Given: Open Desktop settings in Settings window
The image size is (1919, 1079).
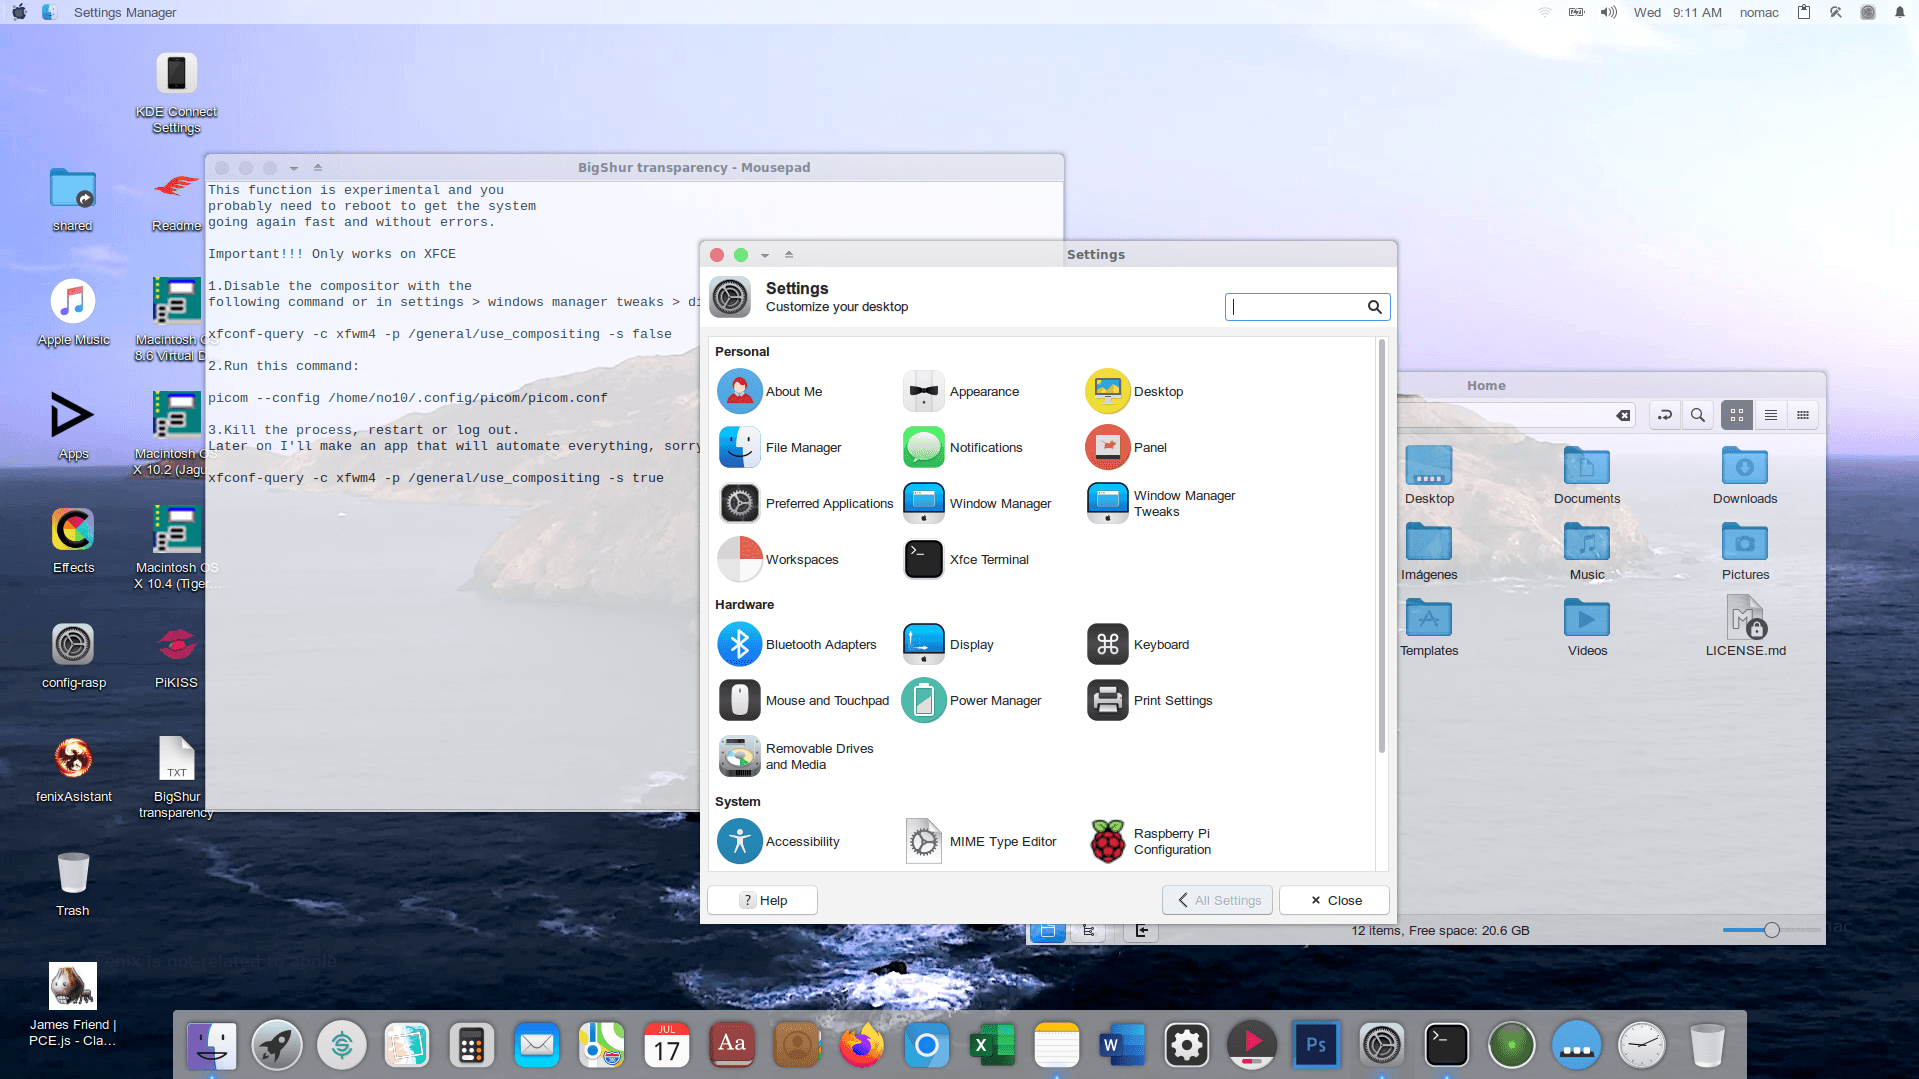Looking at the screenshot, I should click(1135, 392).
